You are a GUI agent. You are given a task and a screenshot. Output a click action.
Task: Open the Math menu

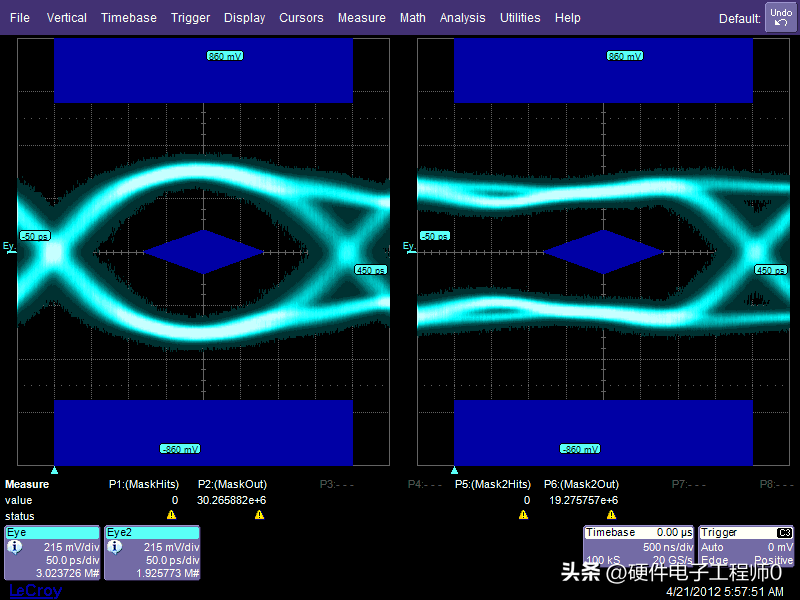click(x=412, y=18)
